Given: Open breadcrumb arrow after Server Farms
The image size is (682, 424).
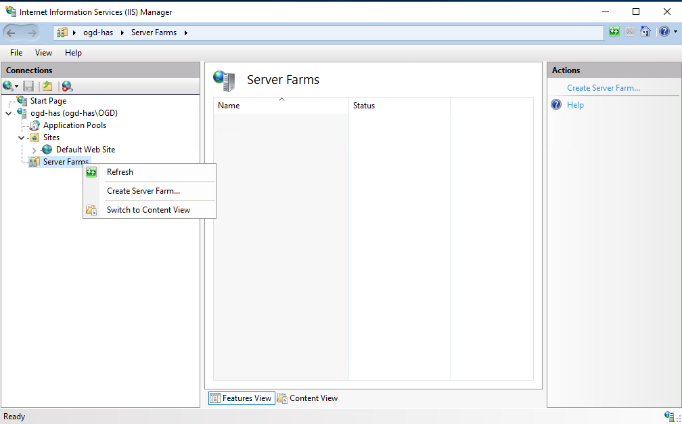Looking at the screenshot, I should click(x=186, y=33).
